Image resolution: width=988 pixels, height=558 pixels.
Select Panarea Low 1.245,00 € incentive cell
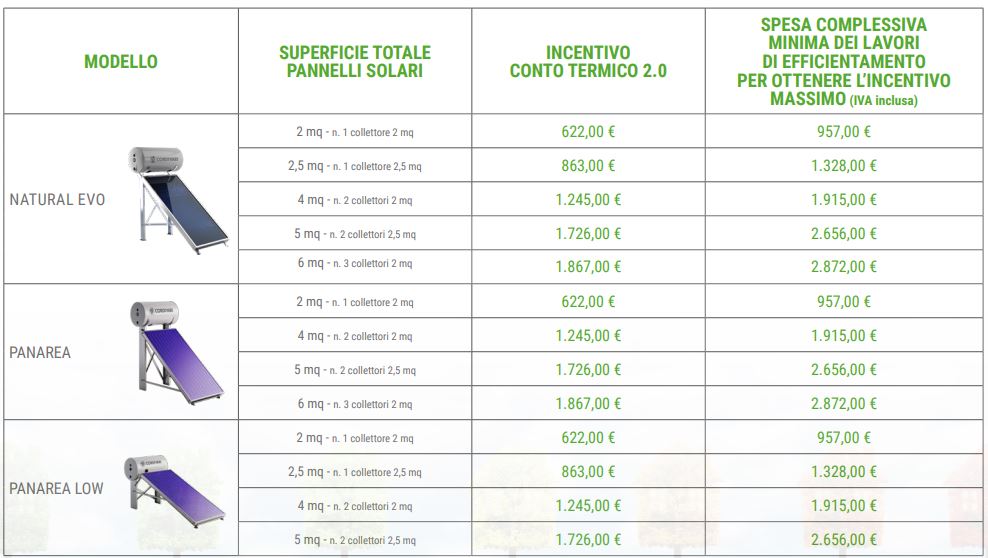click(588, 506)
